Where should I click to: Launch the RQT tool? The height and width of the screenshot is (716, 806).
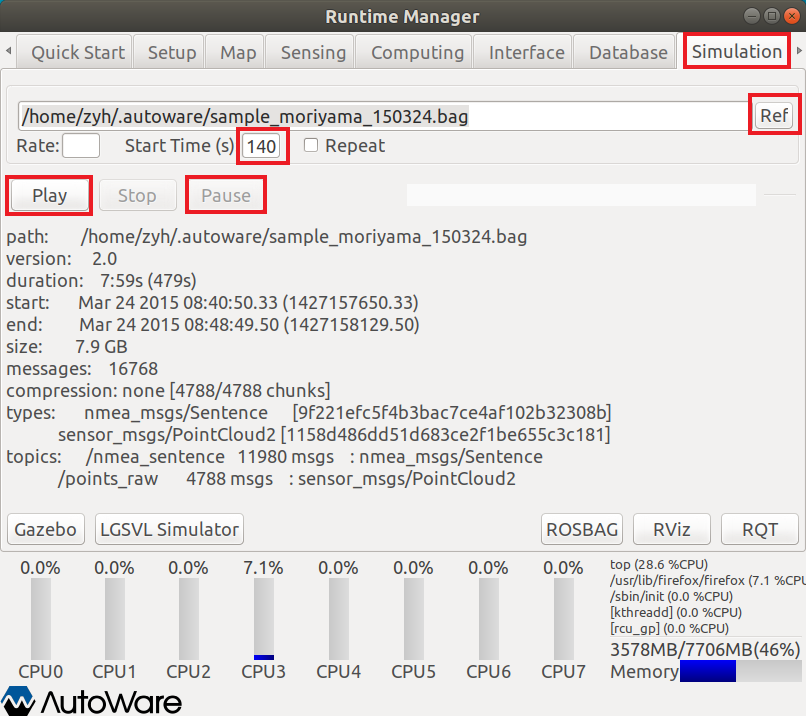761,529
